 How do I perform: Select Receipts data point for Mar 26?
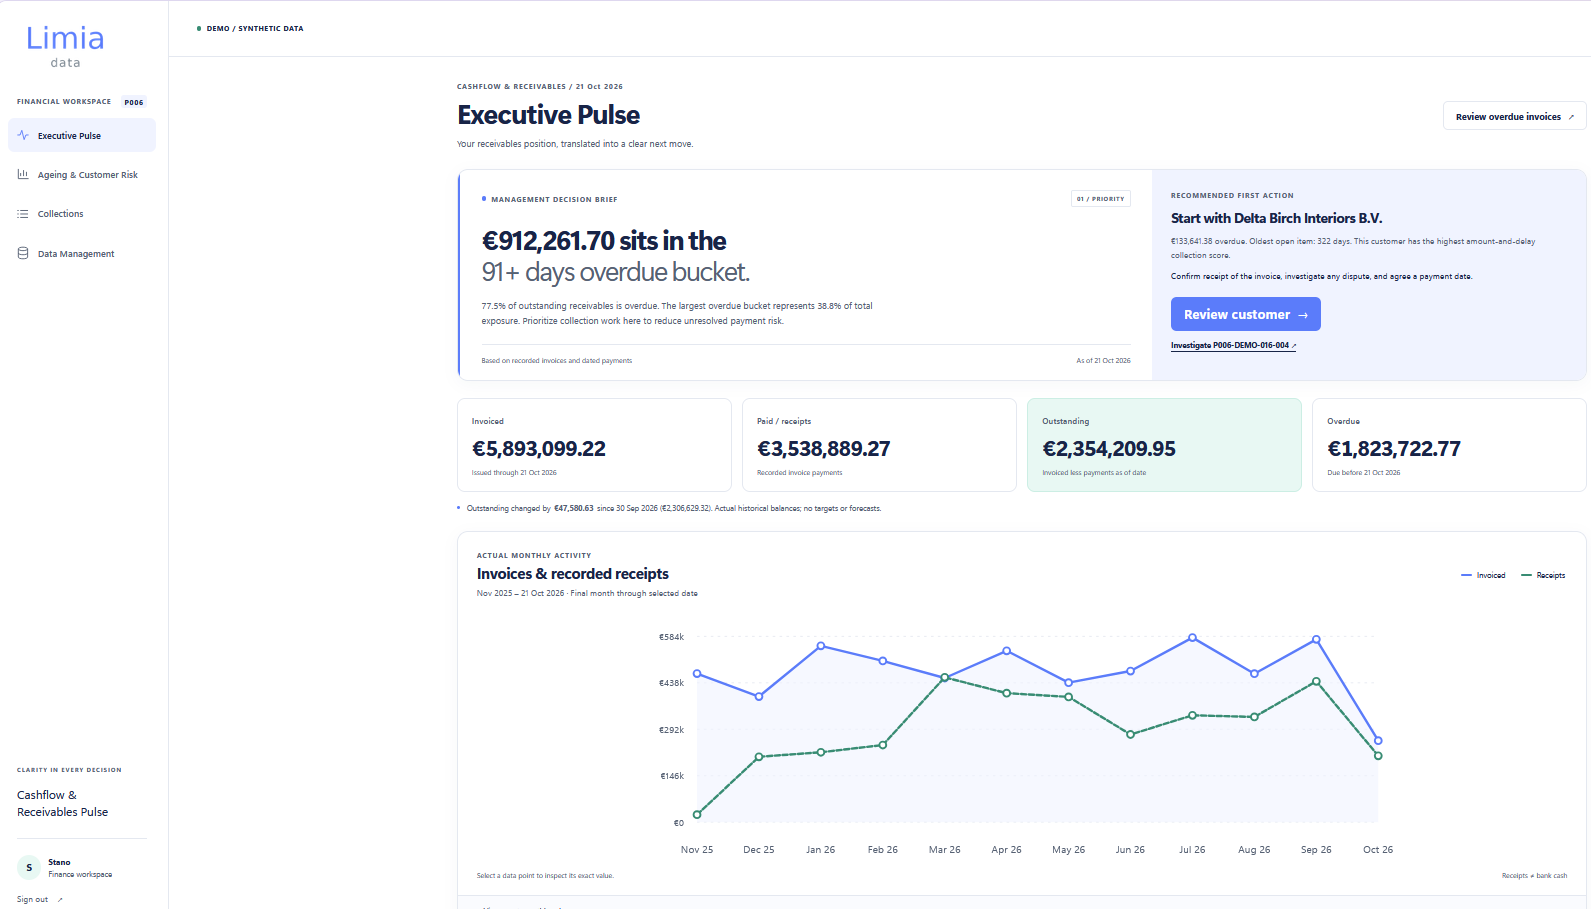pyautogui.click(x=945, y=678)
